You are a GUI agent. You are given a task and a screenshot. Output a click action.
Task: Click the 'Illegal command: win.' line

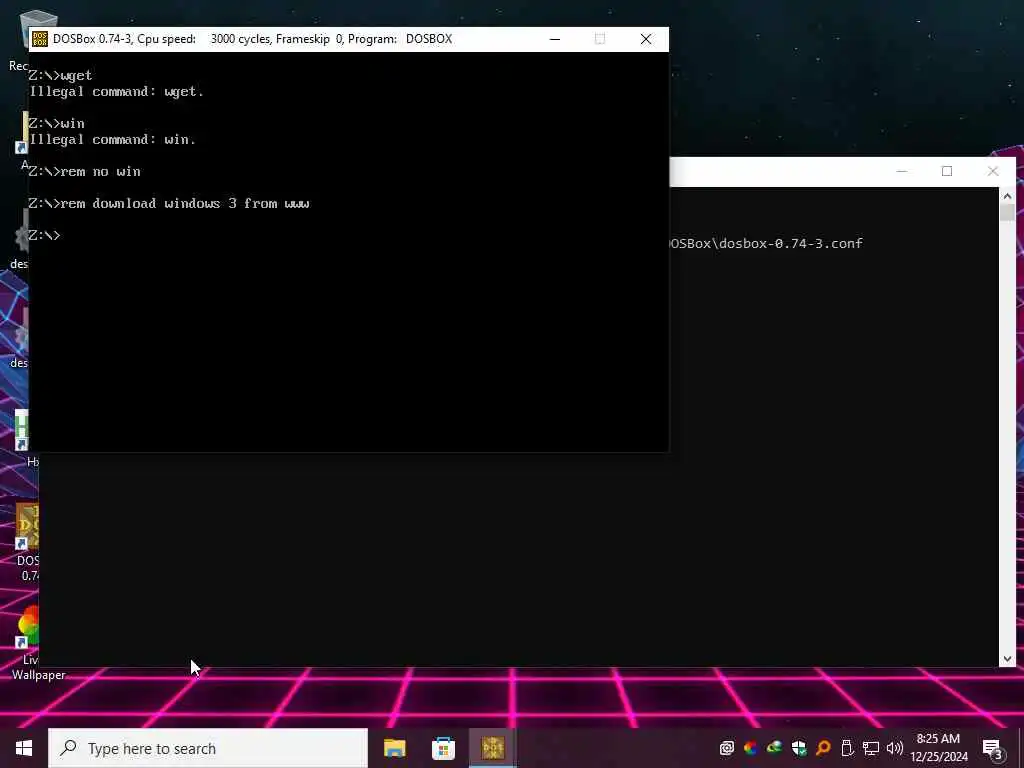[112, 140]
